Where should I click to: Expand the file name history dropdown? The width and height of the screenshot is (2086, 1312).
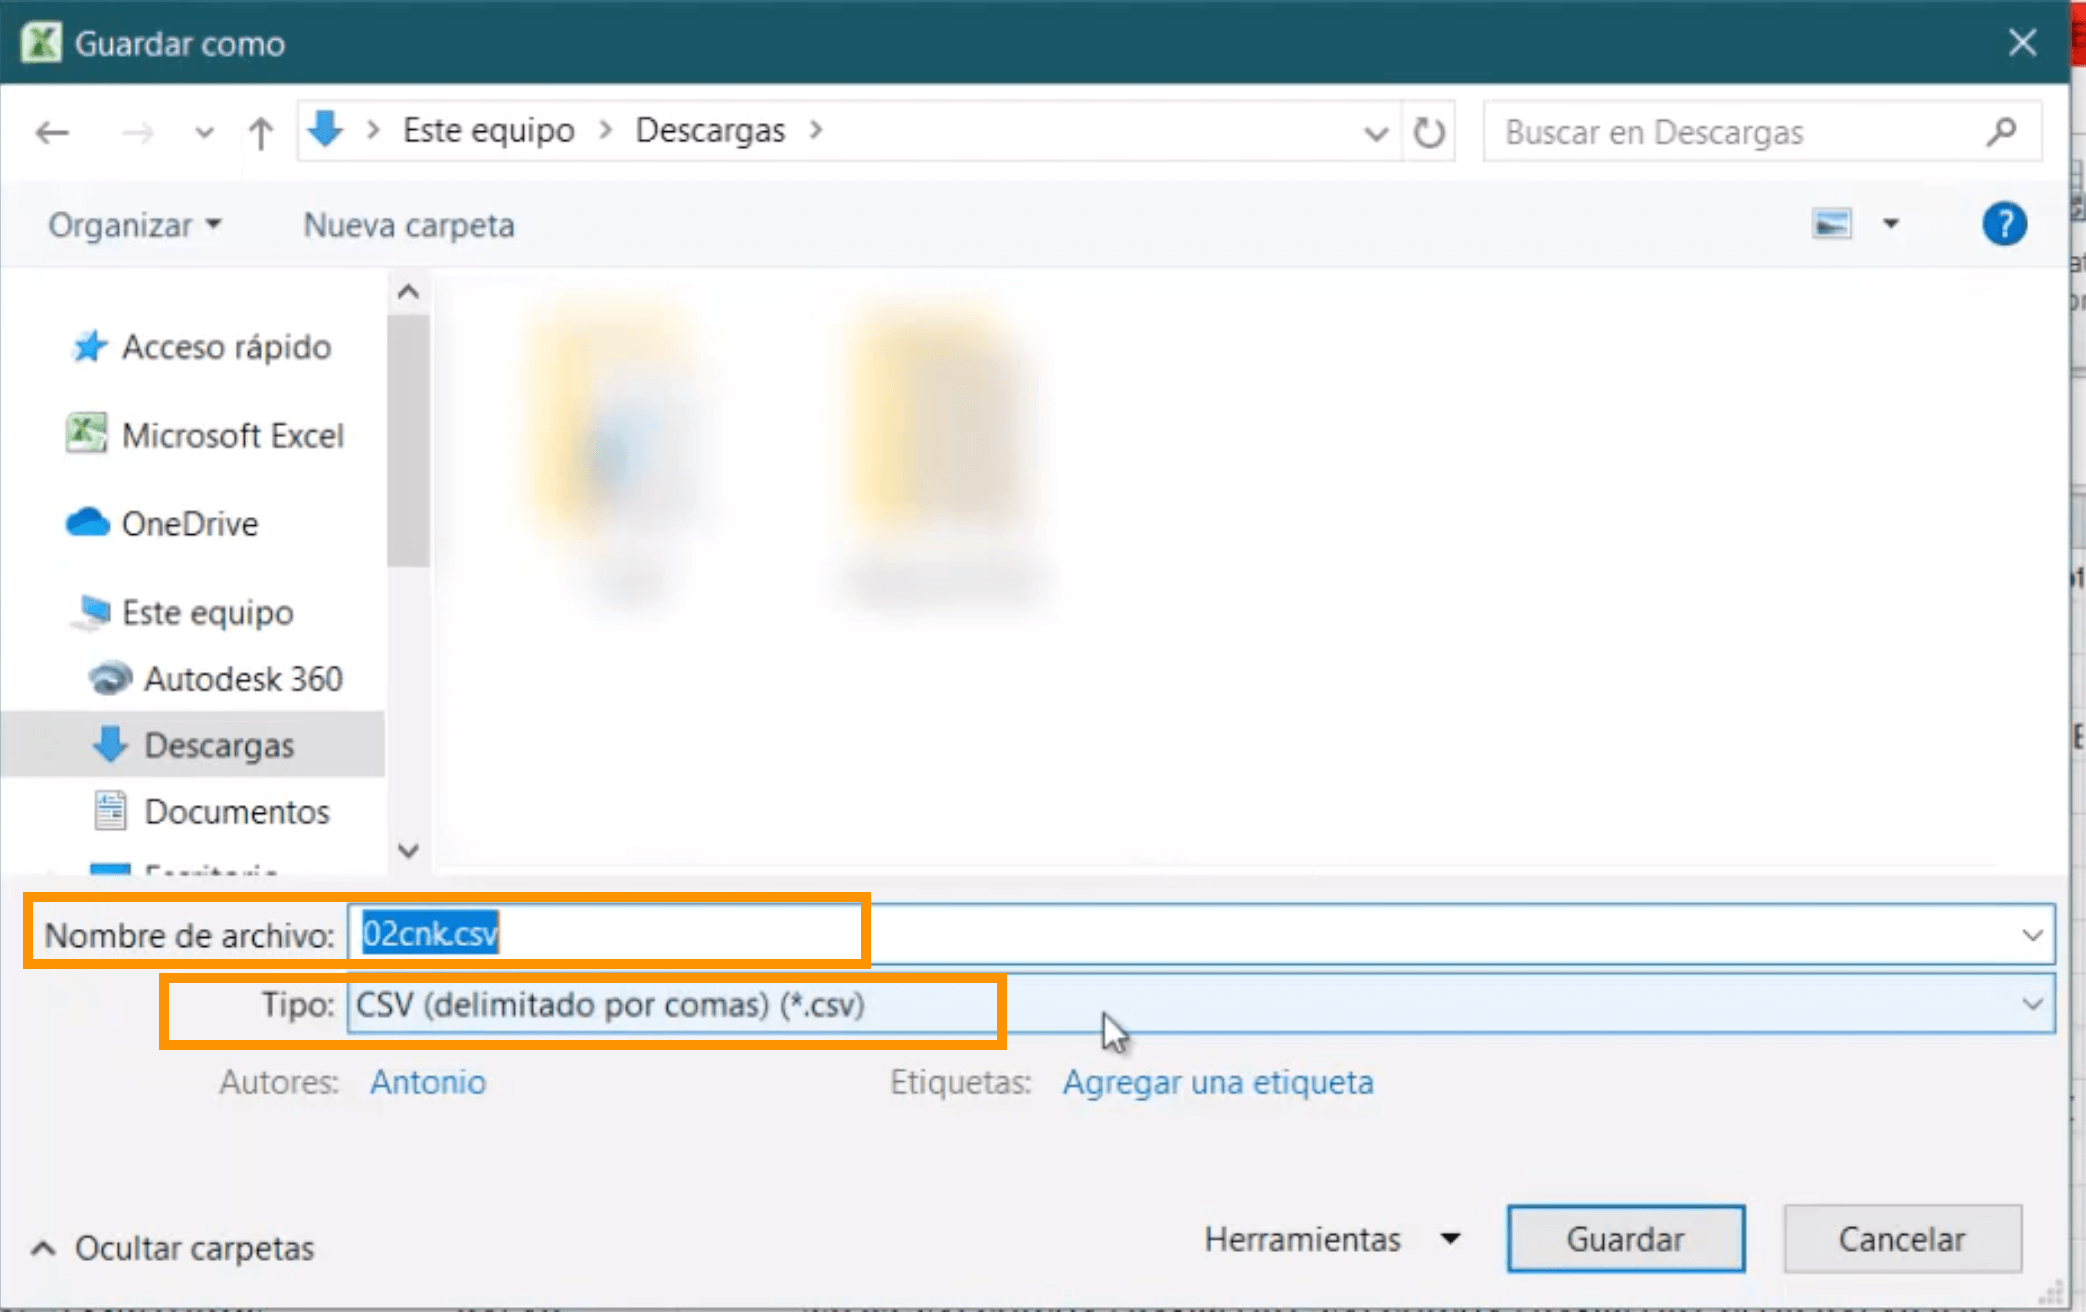pyautogui.click(x=2031, y=935)
